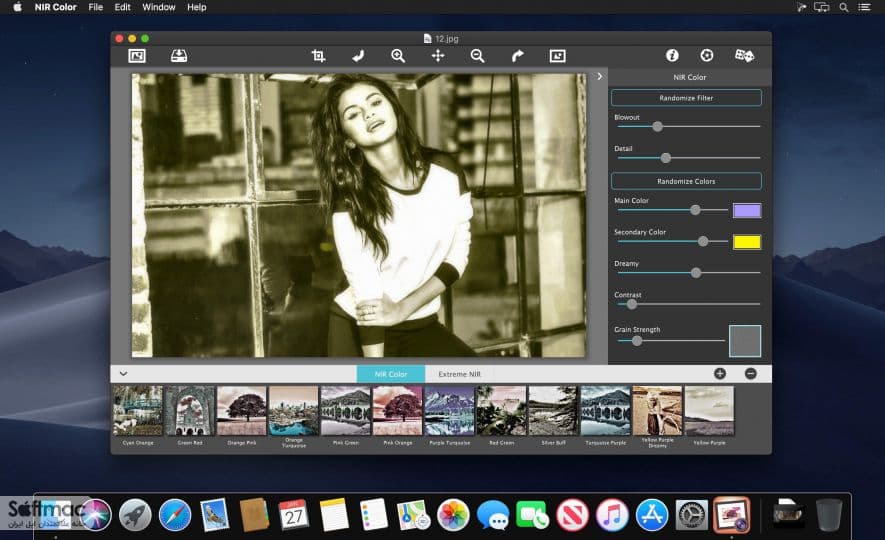Click the save/export tray icon
Image resolution: width=885 pixels, height=540 pixels.
[179, 56]
